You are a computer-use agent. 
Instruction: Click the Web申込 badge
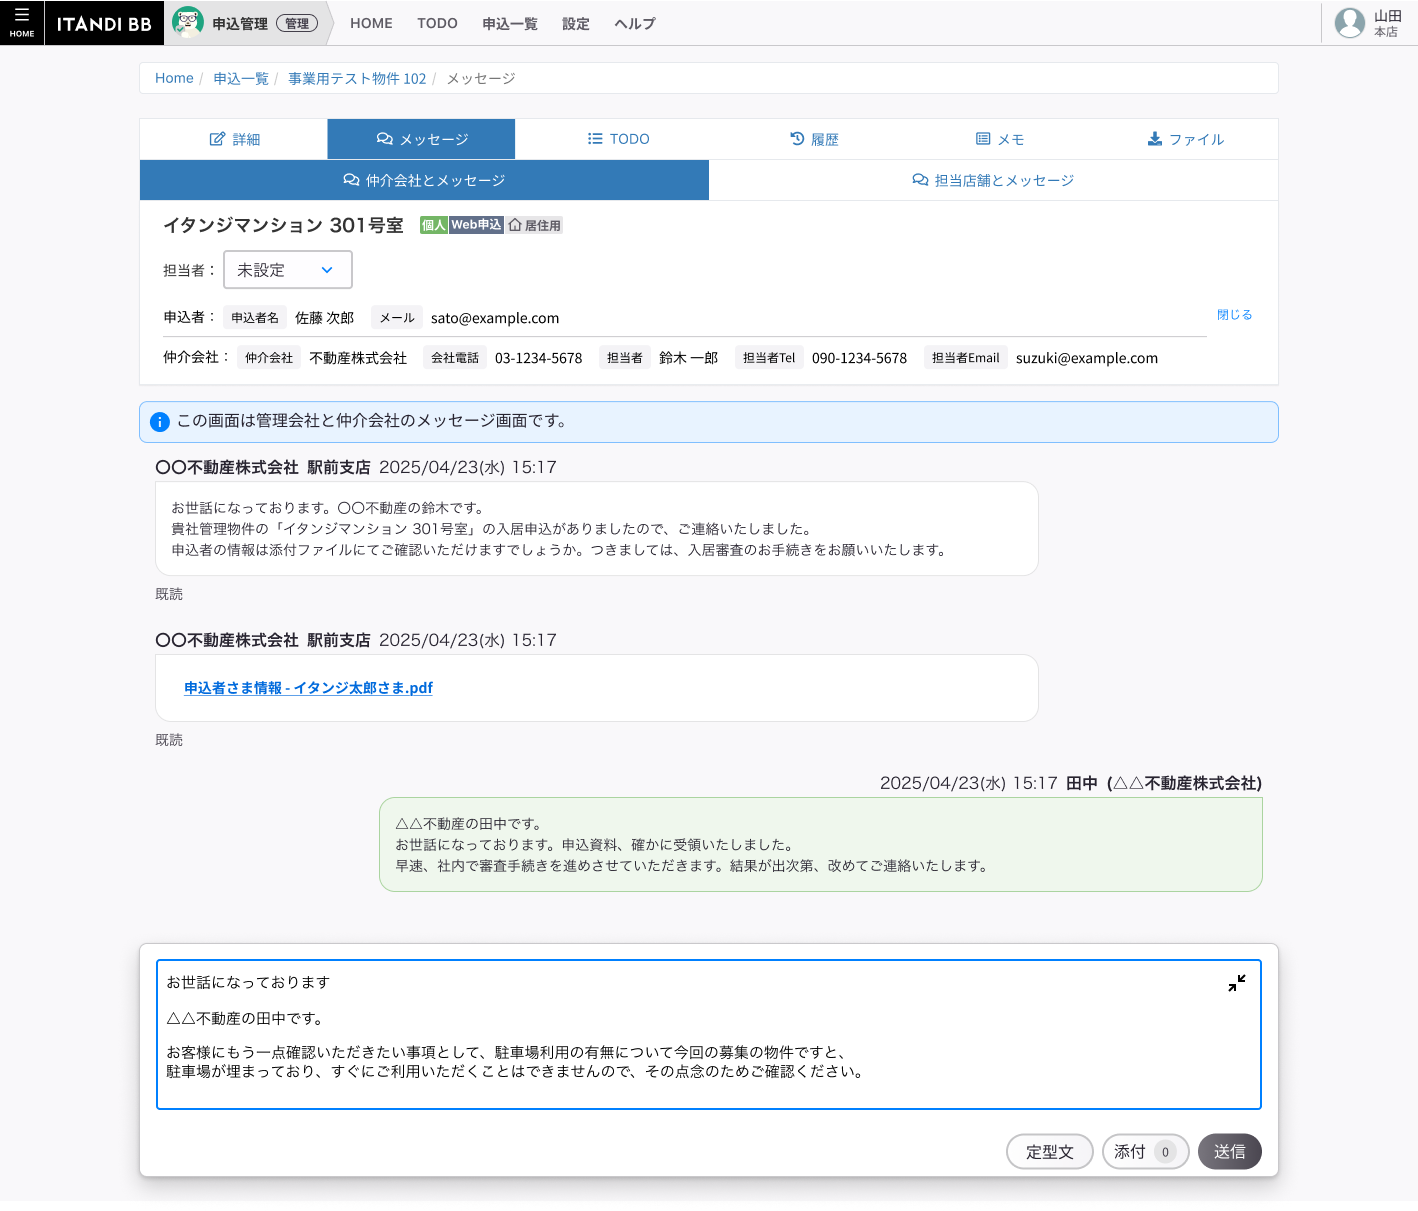[x=476, y=225]
